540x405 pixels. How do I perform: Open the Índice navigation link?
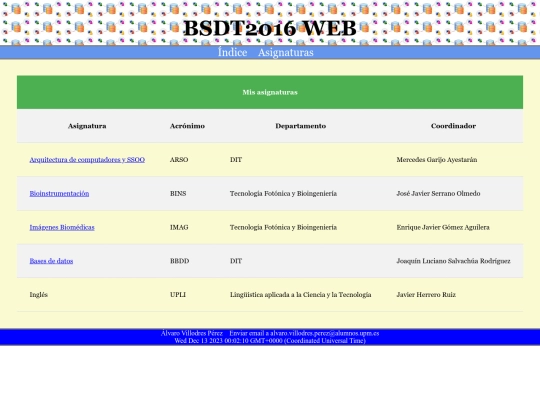[x=232, y=52]
